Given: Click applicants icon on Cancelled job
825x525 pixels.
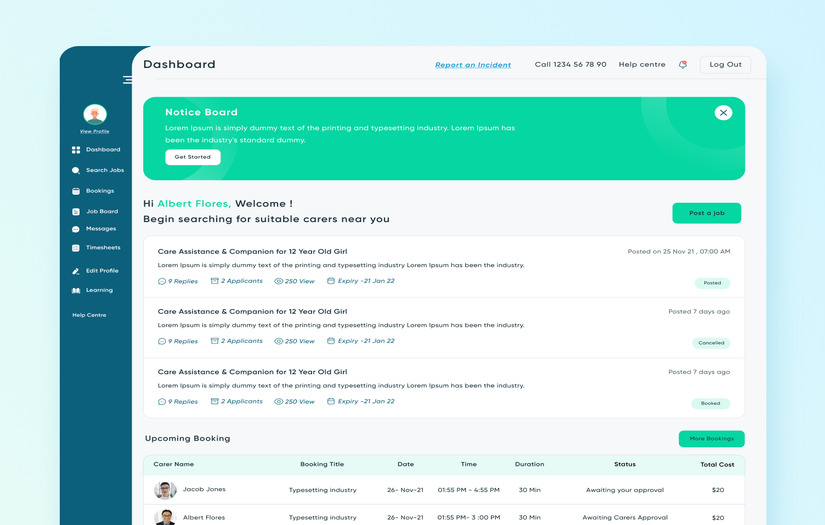Looking at the screenshot, I should [x=215, y=341].
